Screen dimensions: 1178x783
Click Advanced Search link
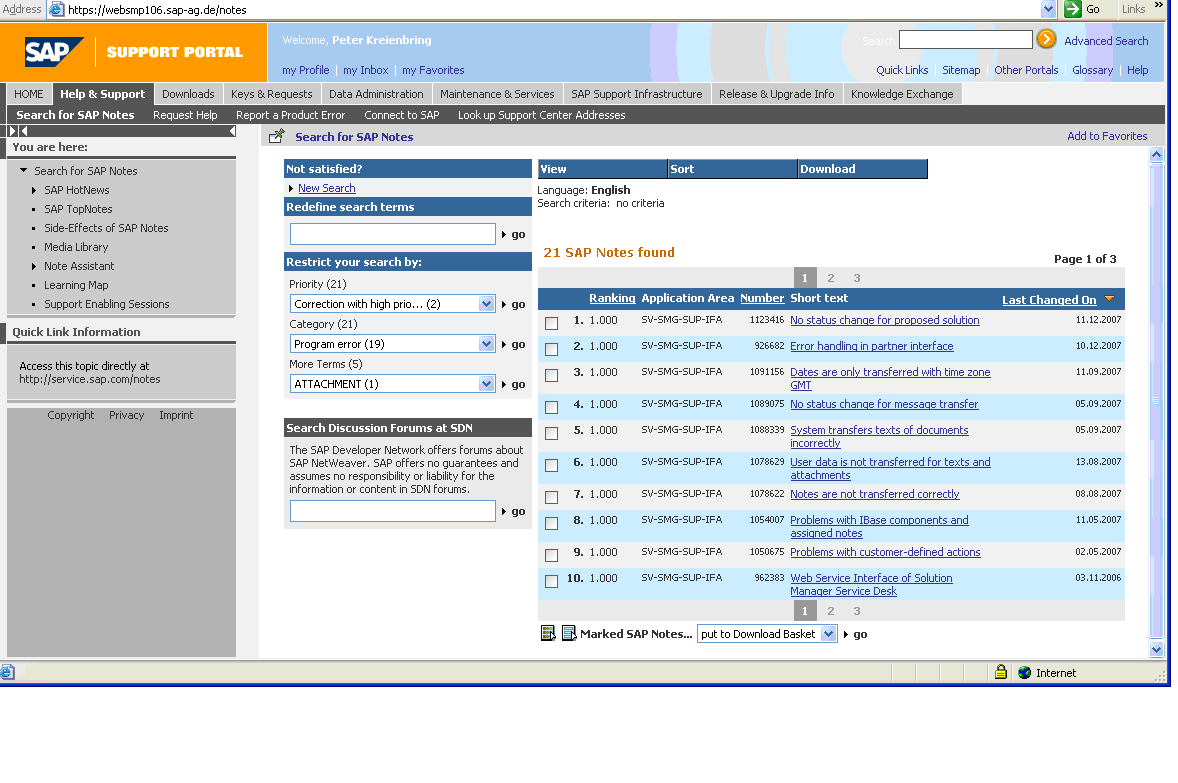[1106, 41]
